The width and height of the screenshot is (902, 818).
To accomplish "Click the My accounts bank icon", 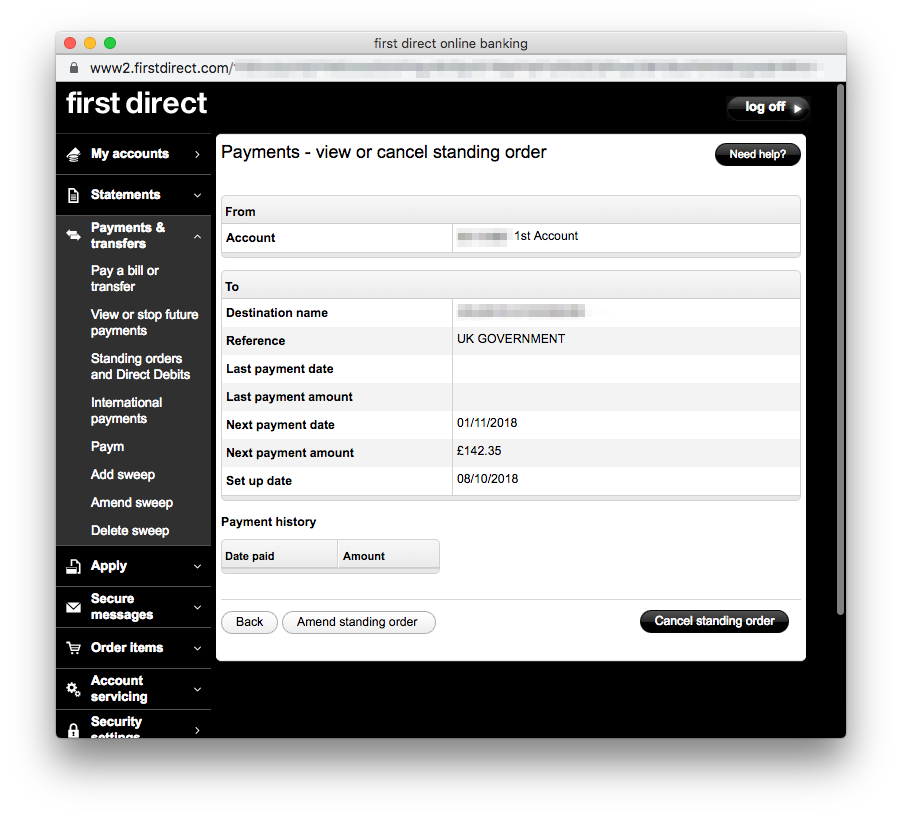I will tap(74, 154).
